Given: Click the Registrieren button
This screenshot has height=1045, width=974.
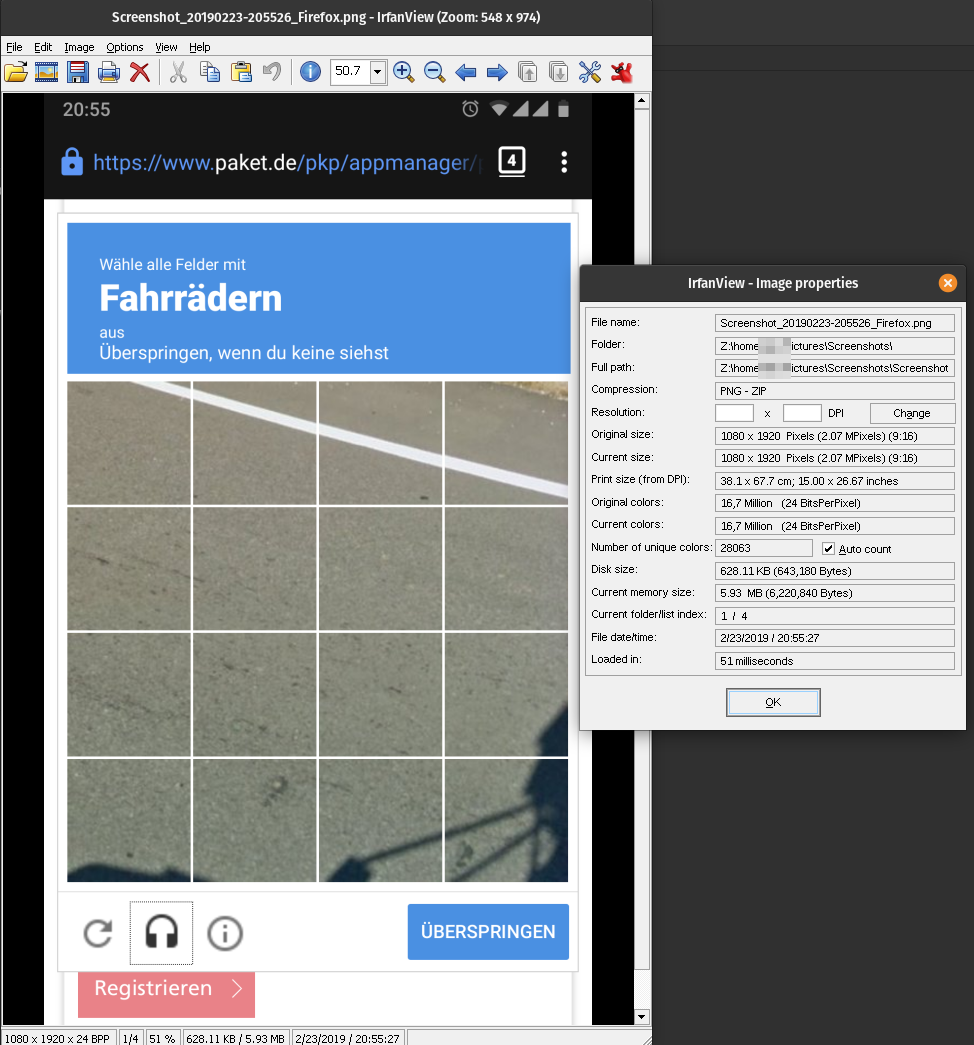Looking at the screenshot, I should click(166, 993).
